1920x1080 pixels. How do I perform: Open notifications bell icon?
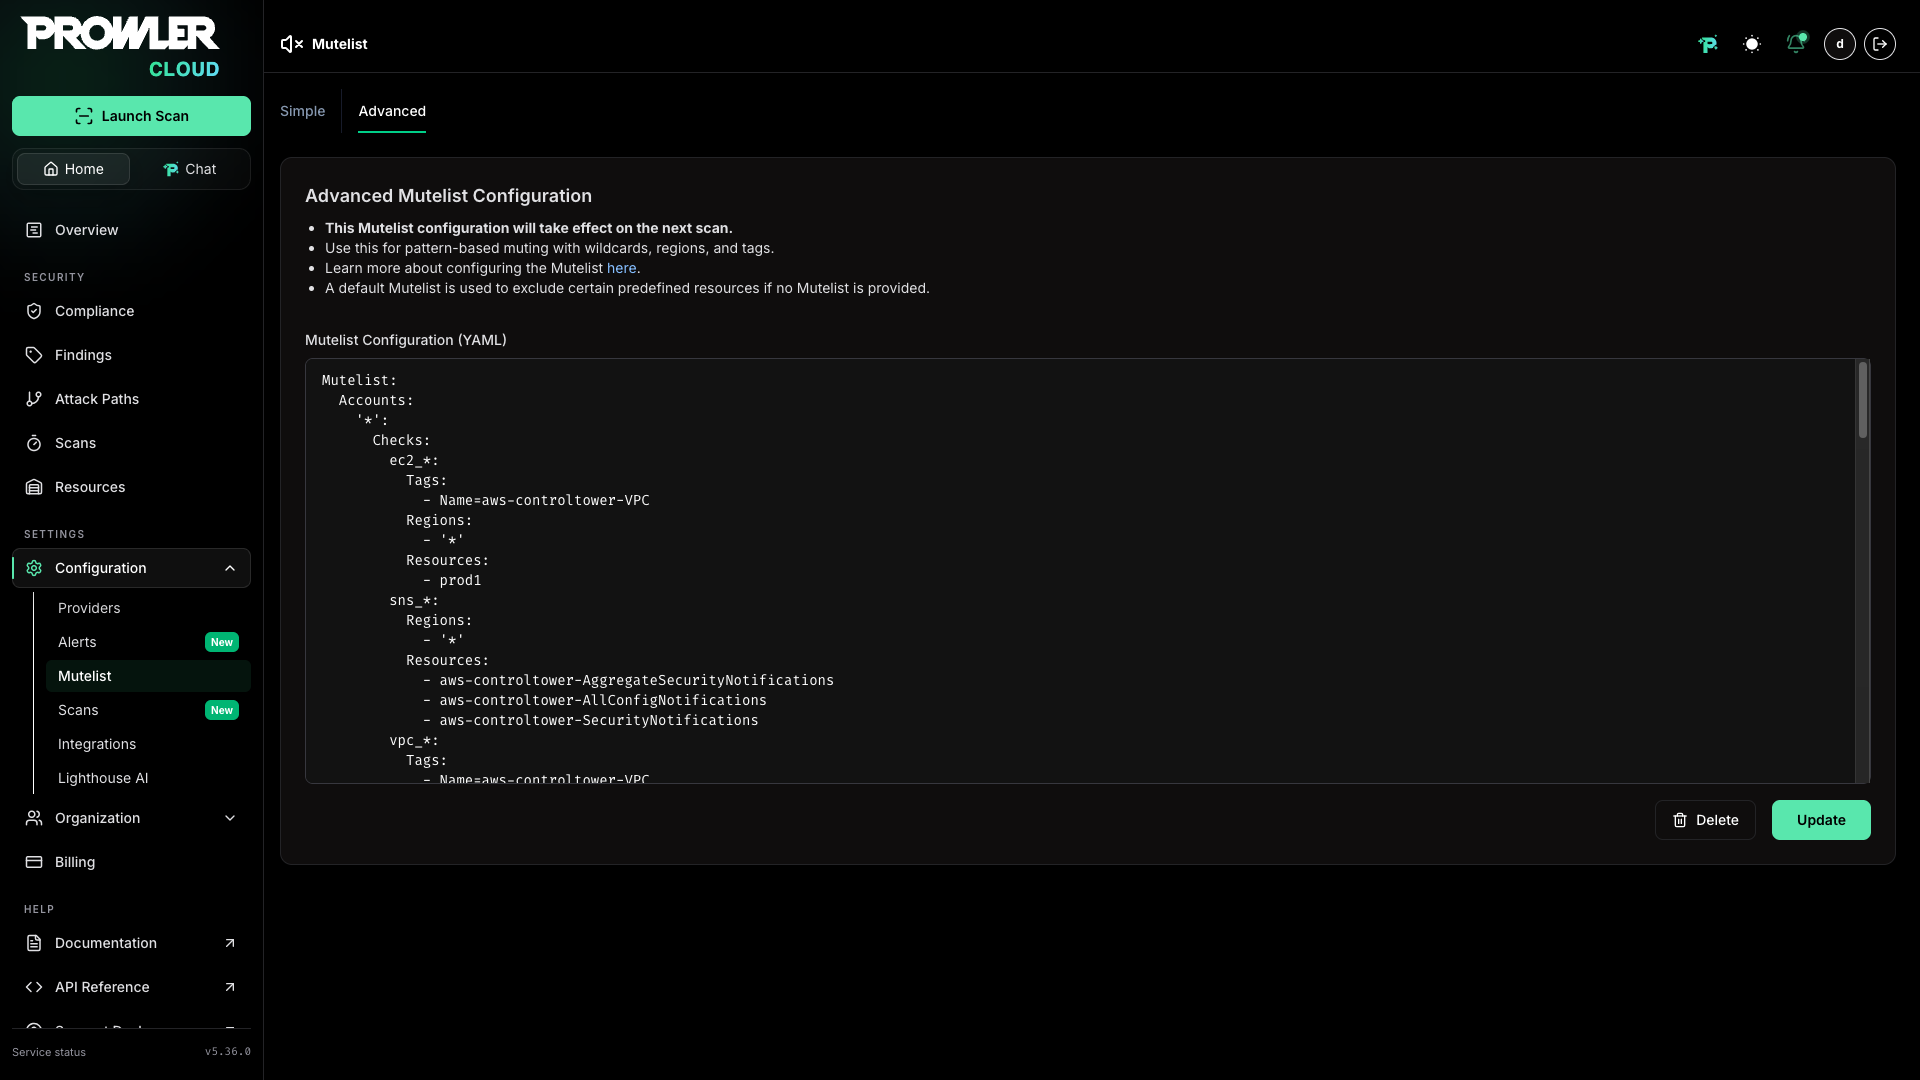(1796, 44)
